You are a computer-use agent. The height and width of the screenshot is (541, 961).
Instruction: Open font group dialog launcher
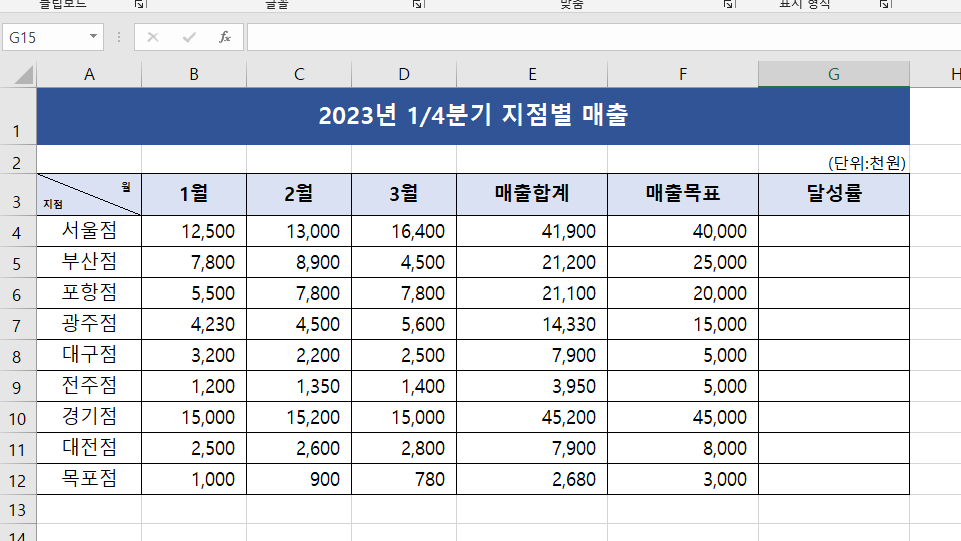click(418, 4)
